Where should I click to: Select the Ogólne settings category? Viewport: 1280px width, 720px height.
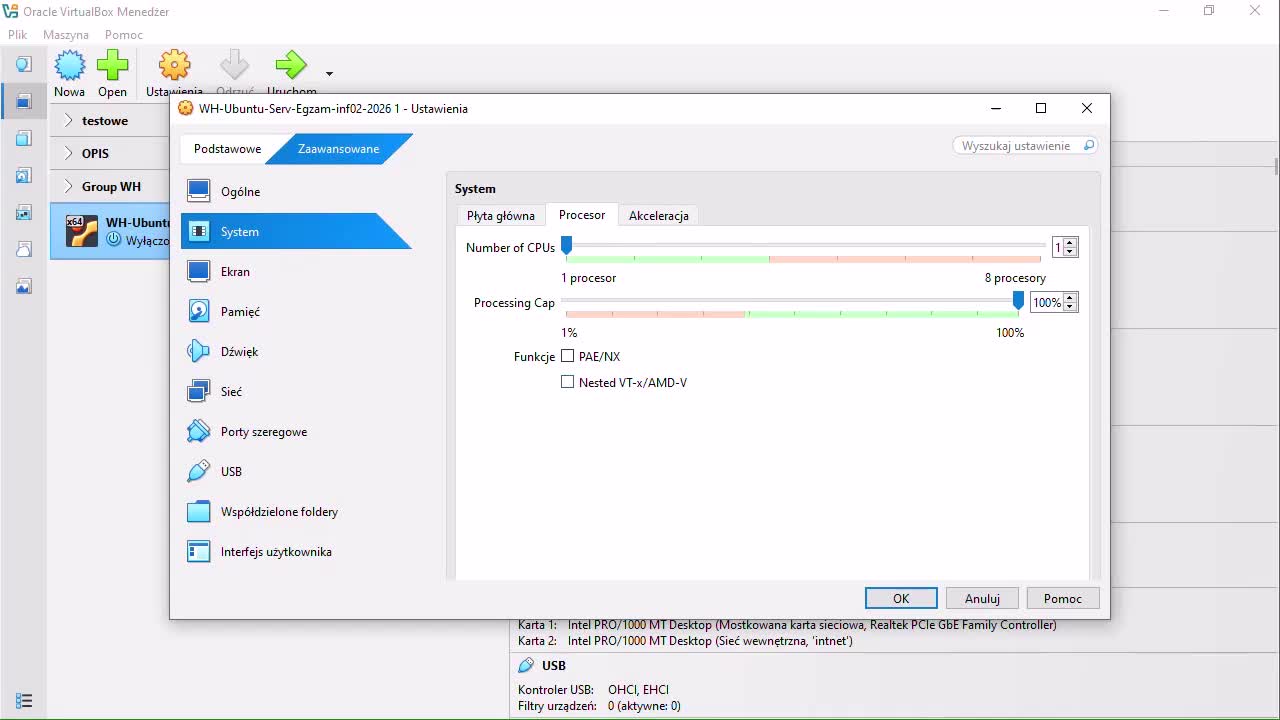tap(296, 192)
